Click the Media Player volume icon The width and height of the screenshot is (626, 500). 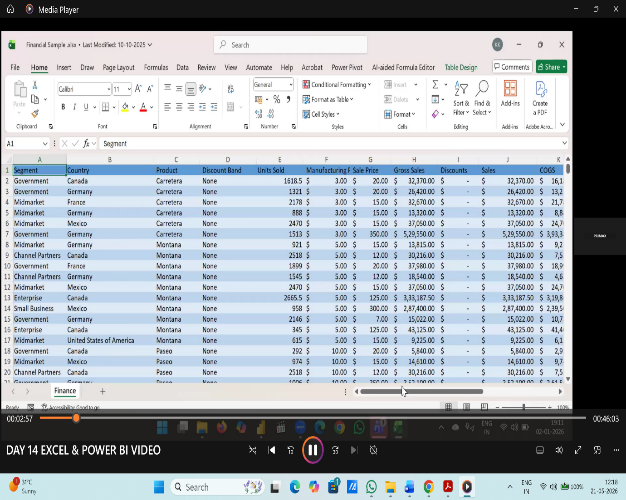coord(559,450)
